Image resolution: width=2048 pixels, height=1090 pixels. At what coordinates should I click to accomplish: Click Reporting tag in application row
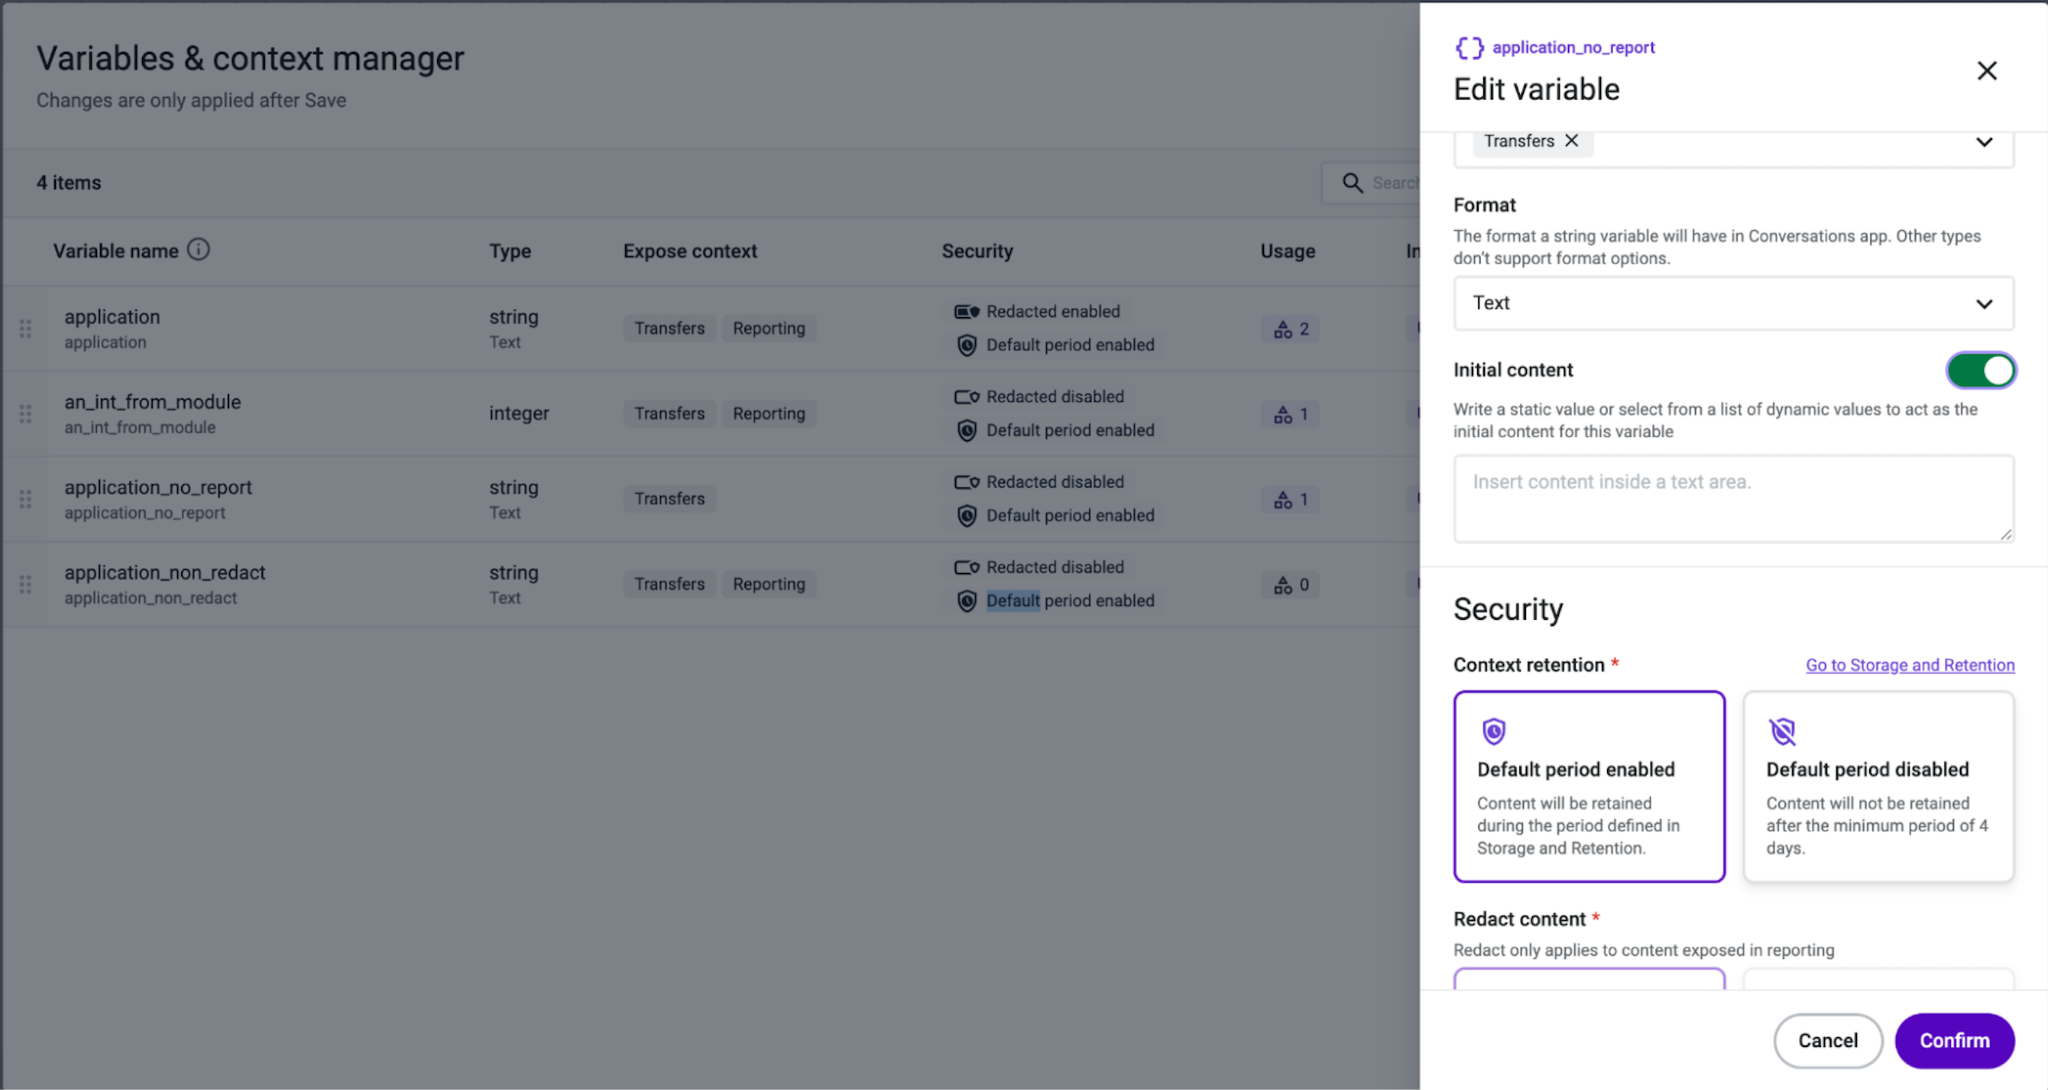tap(768, 328)
